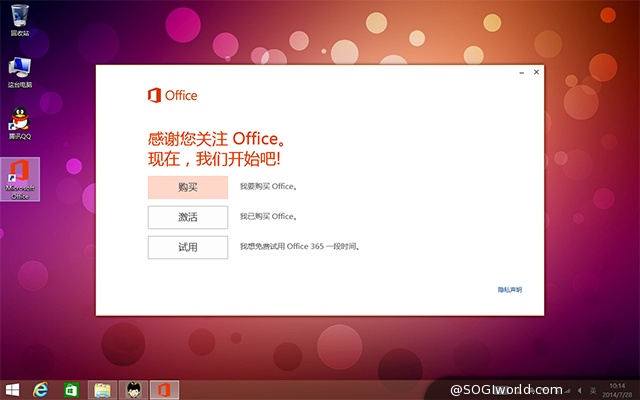Click the 激活 (Activate) button
Image resolution: width=640 pixels, height=400 pixels.
(x=188, y=217)
